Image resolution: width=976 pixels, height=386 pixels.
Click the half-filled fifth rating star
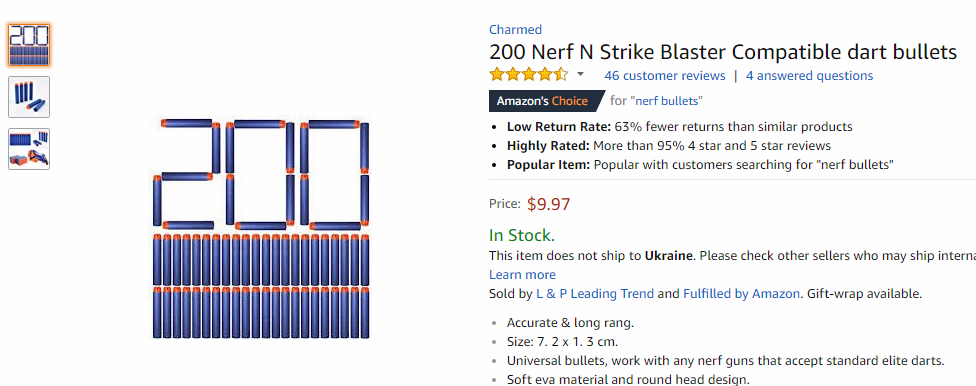[x=561, y=75]
